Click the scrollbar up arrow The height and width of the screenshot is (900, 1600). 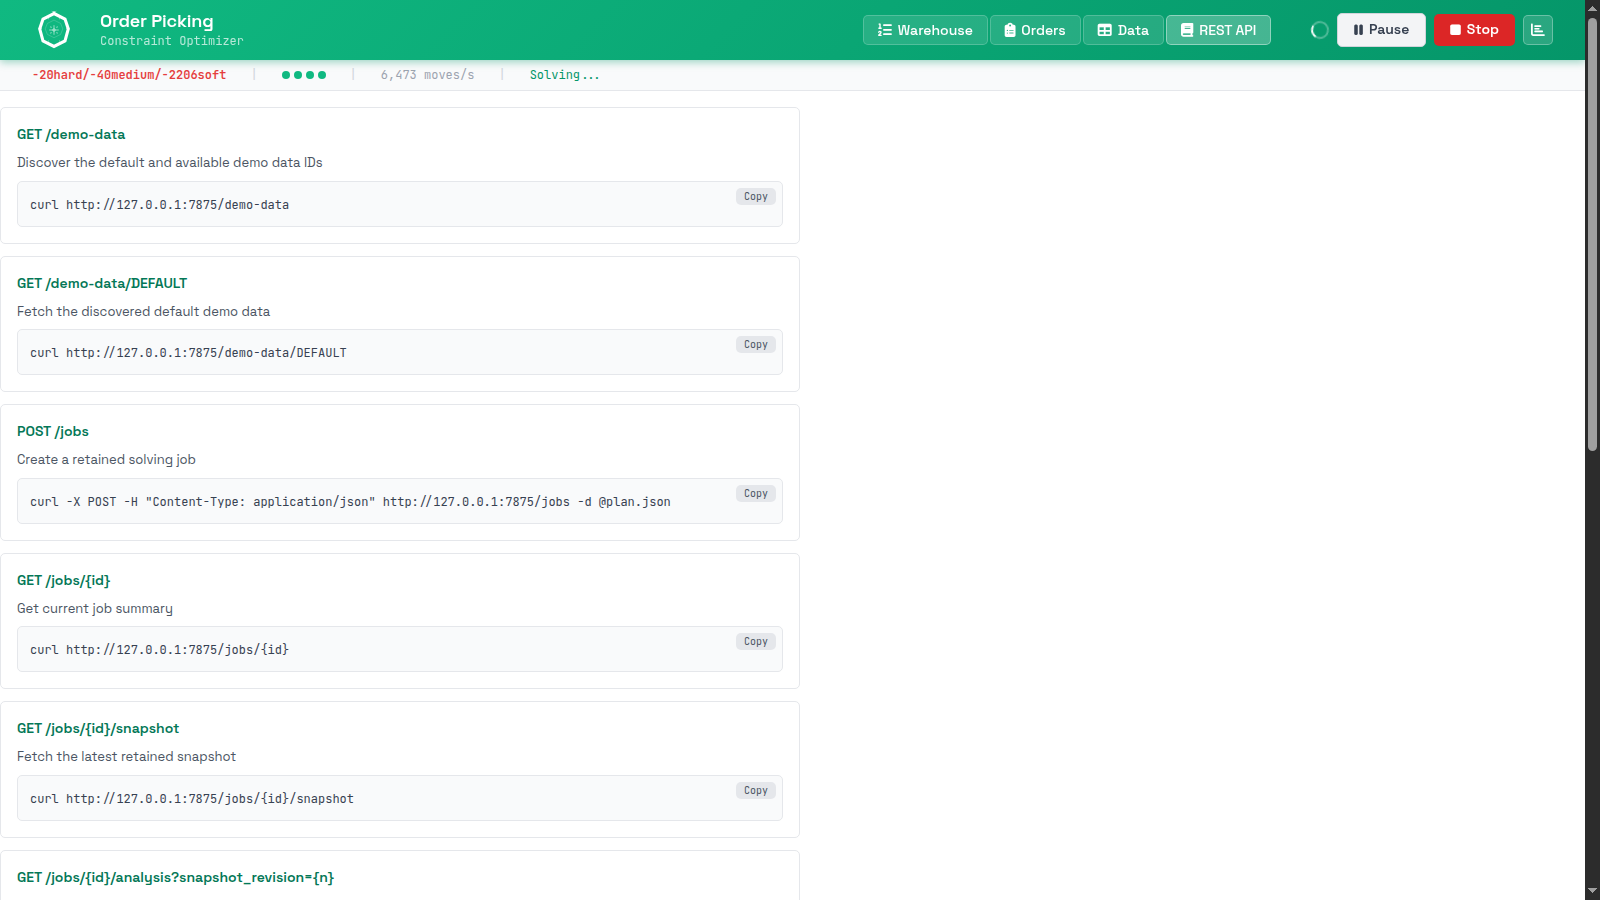[1592, 7]
